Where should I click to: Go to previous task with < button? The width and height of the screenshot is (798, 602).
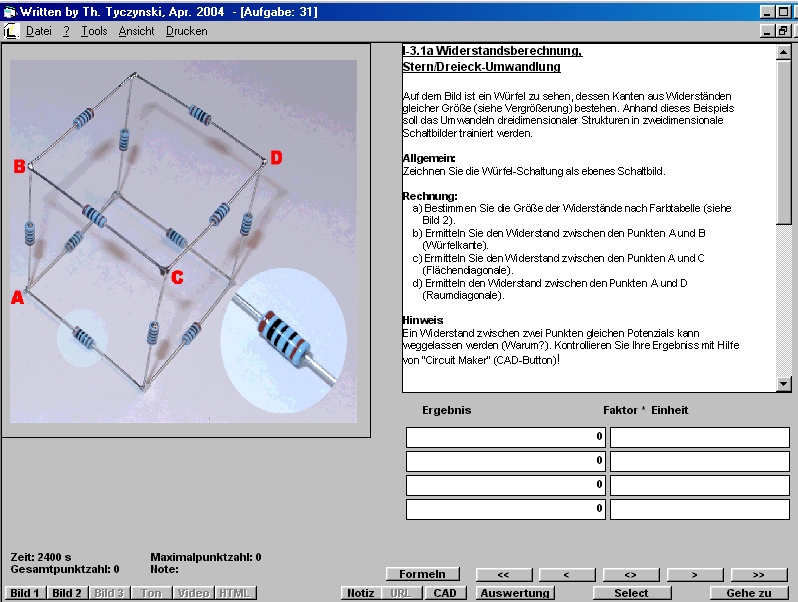tap(567, 574)
